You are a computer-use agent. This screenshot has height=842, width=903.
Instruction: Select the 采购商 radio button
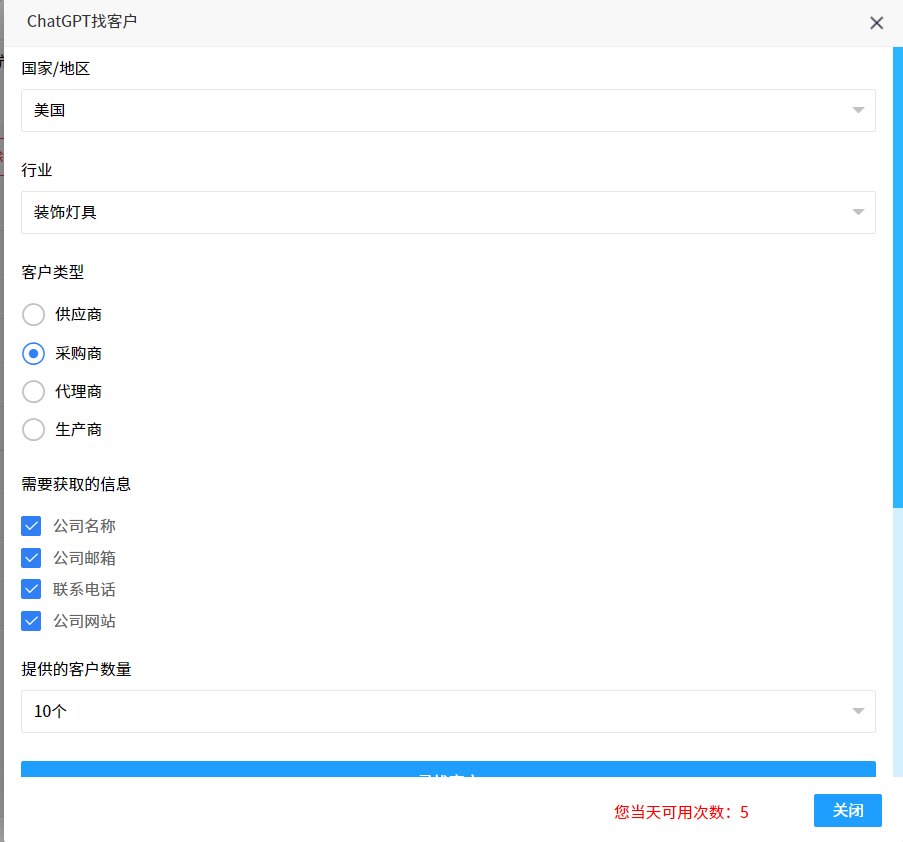[34, 353]
